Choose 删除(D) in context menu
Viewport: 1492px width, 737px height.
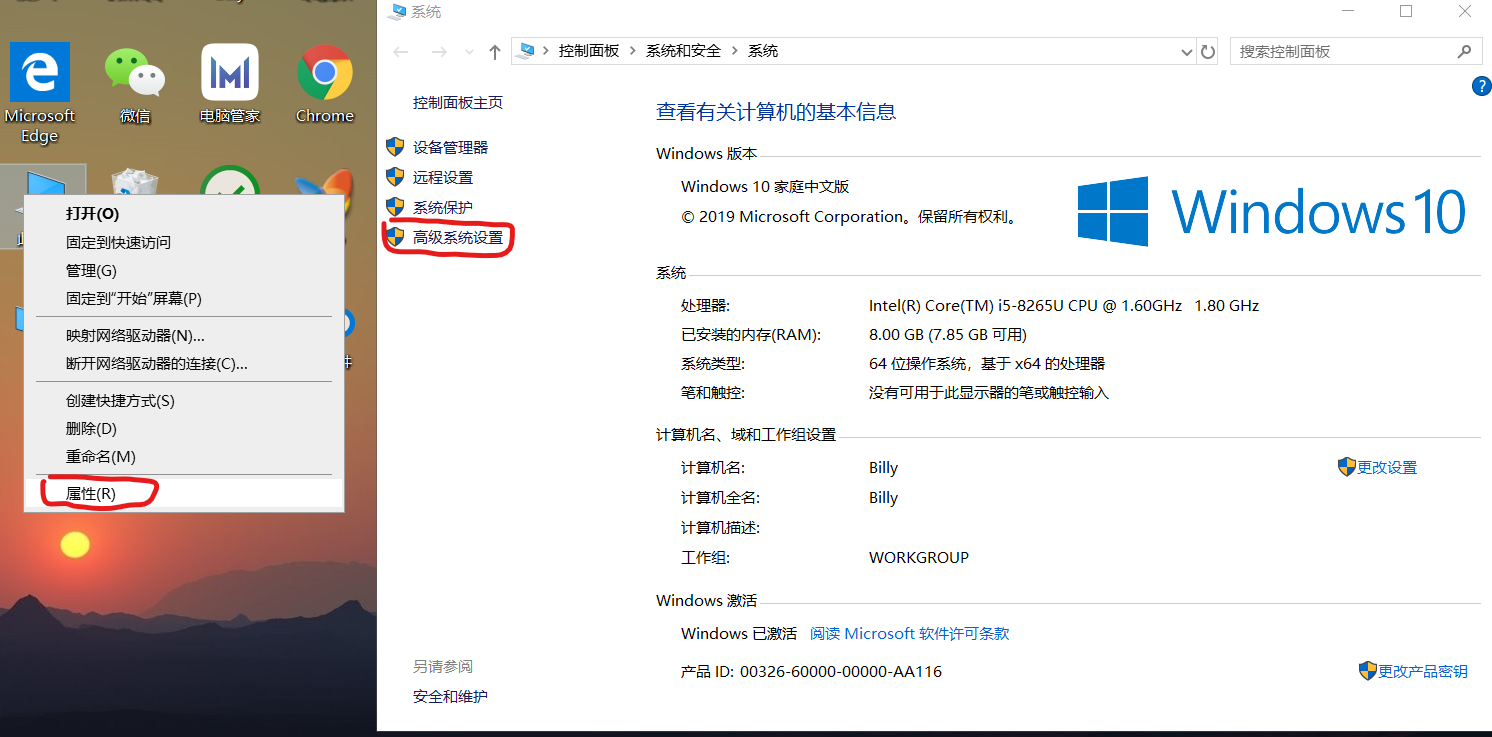tap(184, 428)
